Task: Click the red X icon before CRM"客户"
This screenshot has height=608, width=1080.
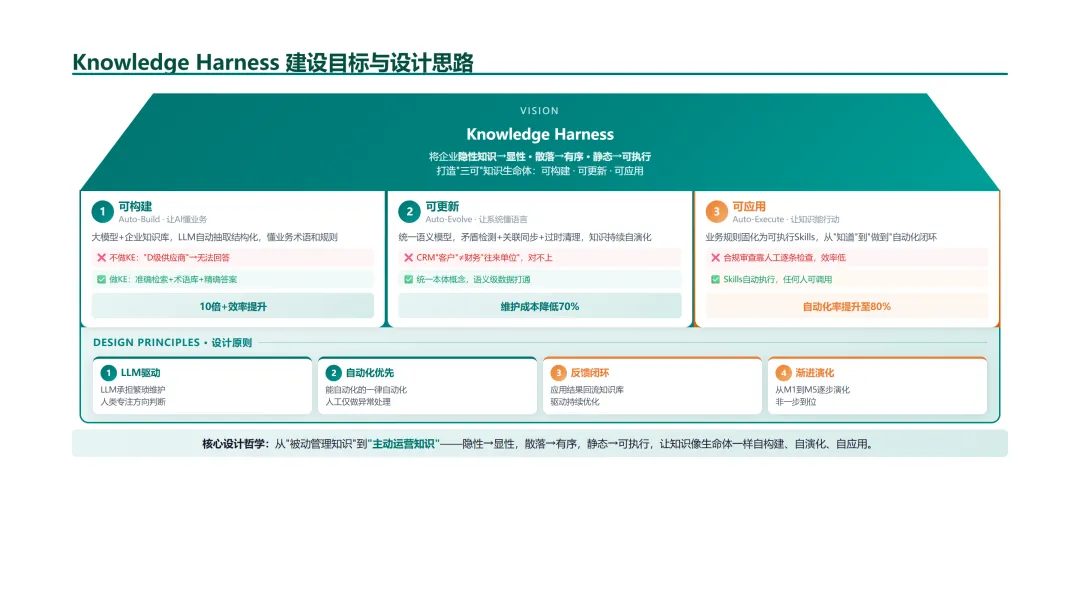Action: point(408,258)
